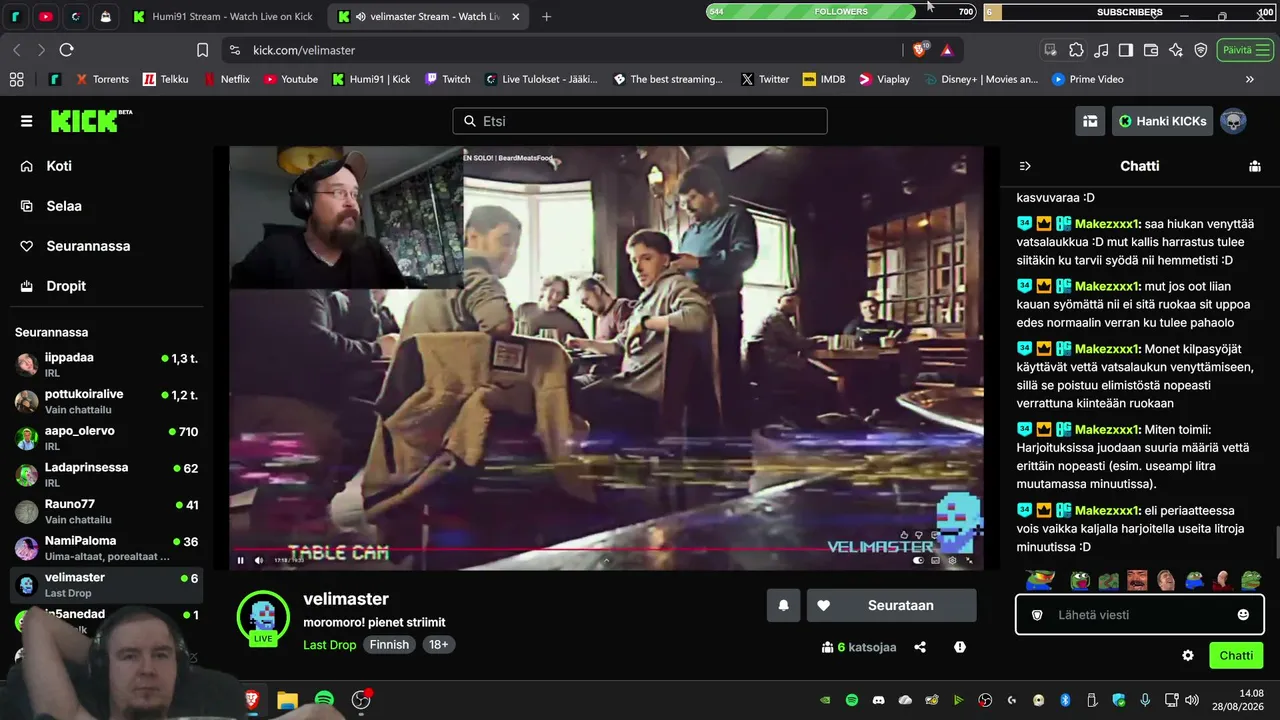This screenshot has width=1280, height=720.
Task: Reload the current page
Action: pyautogui.click(x=66, y=50)
